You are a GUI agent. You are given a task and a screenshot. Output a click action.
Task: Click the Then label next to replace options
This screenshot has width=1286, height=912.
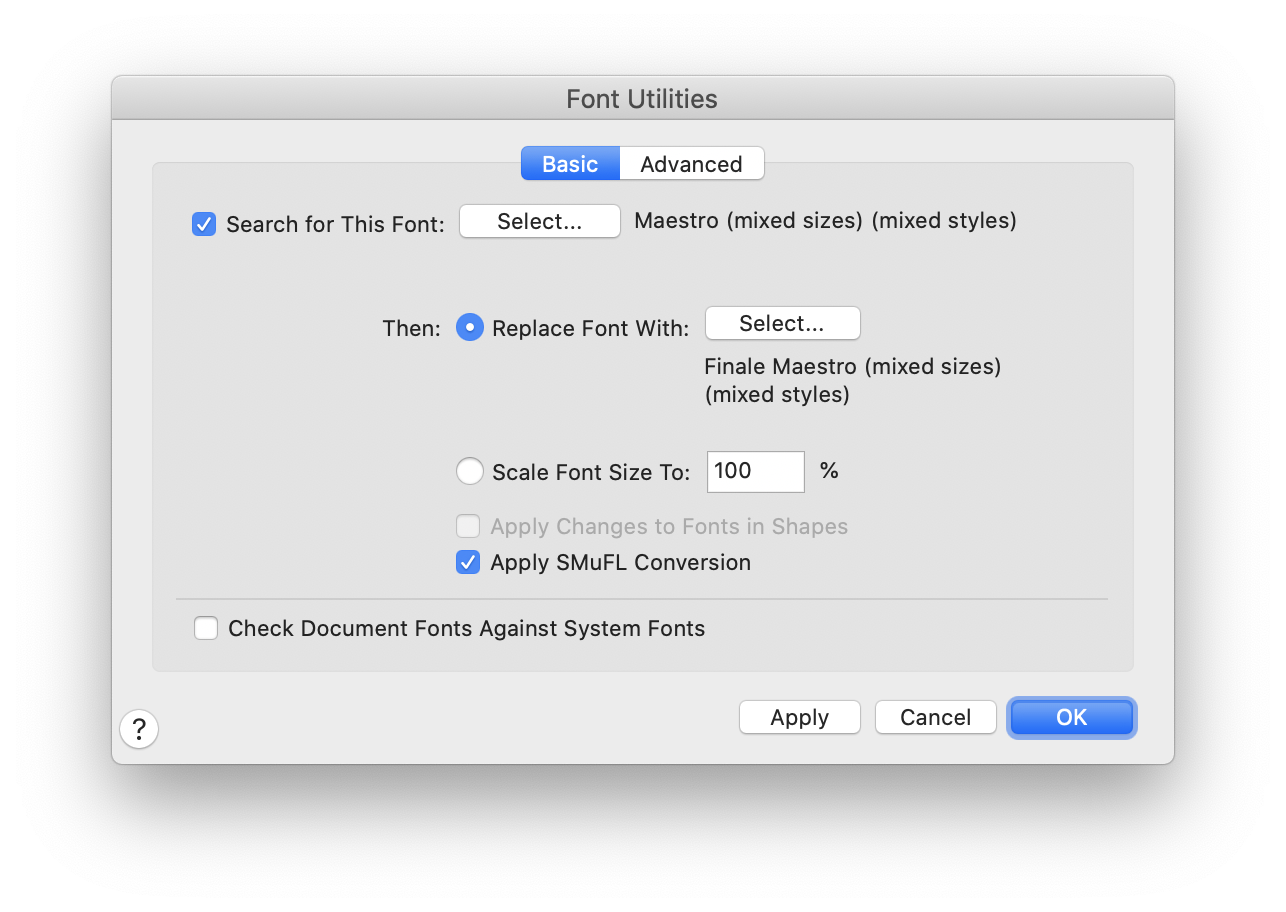tap(410, 327)
